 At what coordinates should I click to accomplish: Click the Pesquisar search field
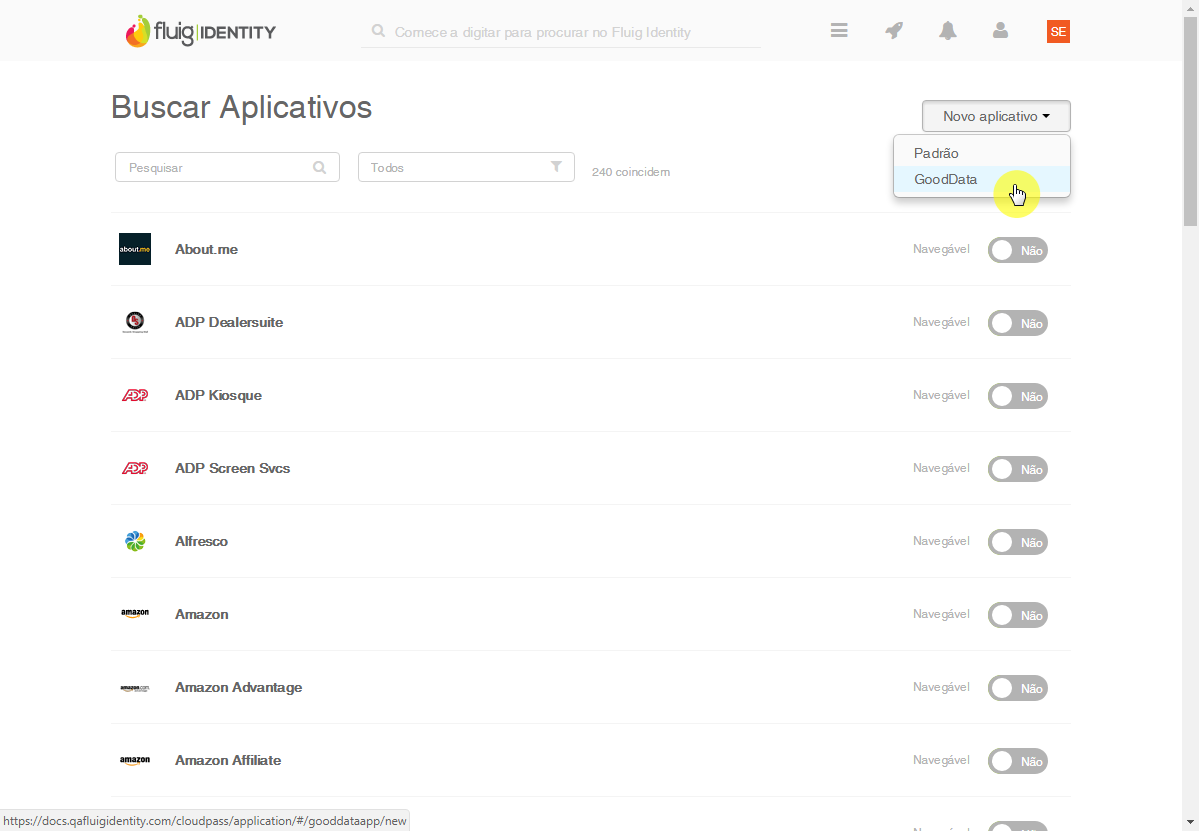click(218, 168)
